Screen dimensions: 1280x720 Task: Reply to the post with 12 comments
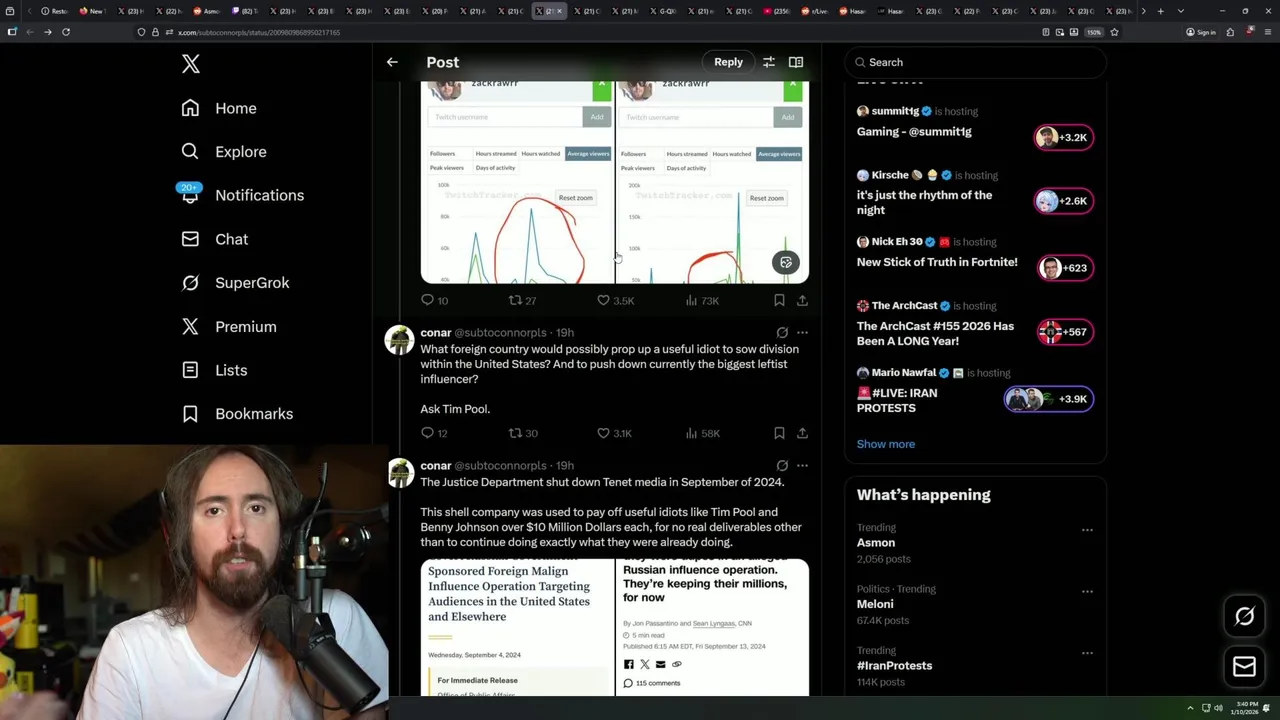tap(434, 433)
